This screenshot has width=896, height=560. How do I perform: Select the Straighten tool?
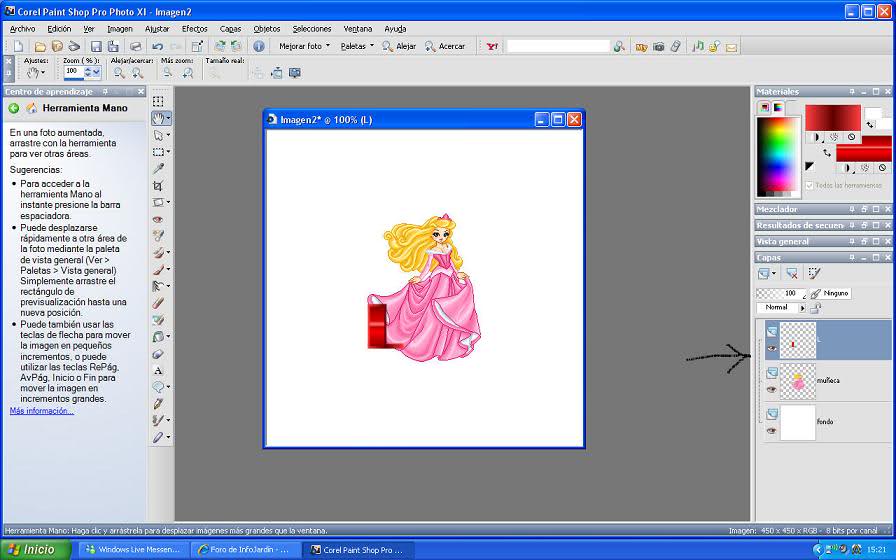coord(158,202)
